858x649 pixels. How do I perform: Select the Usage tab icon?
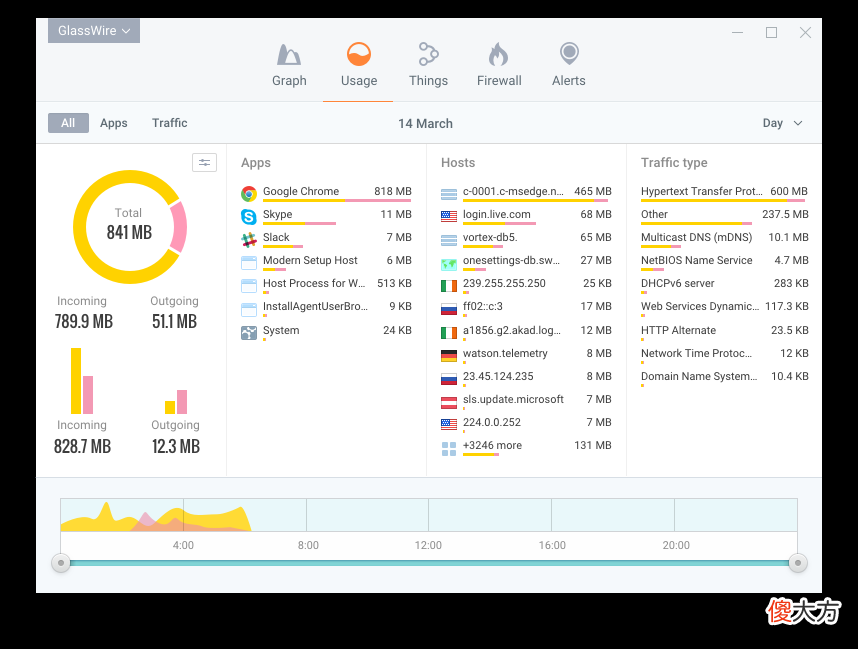pyautogui.click(x=359, y=54)
